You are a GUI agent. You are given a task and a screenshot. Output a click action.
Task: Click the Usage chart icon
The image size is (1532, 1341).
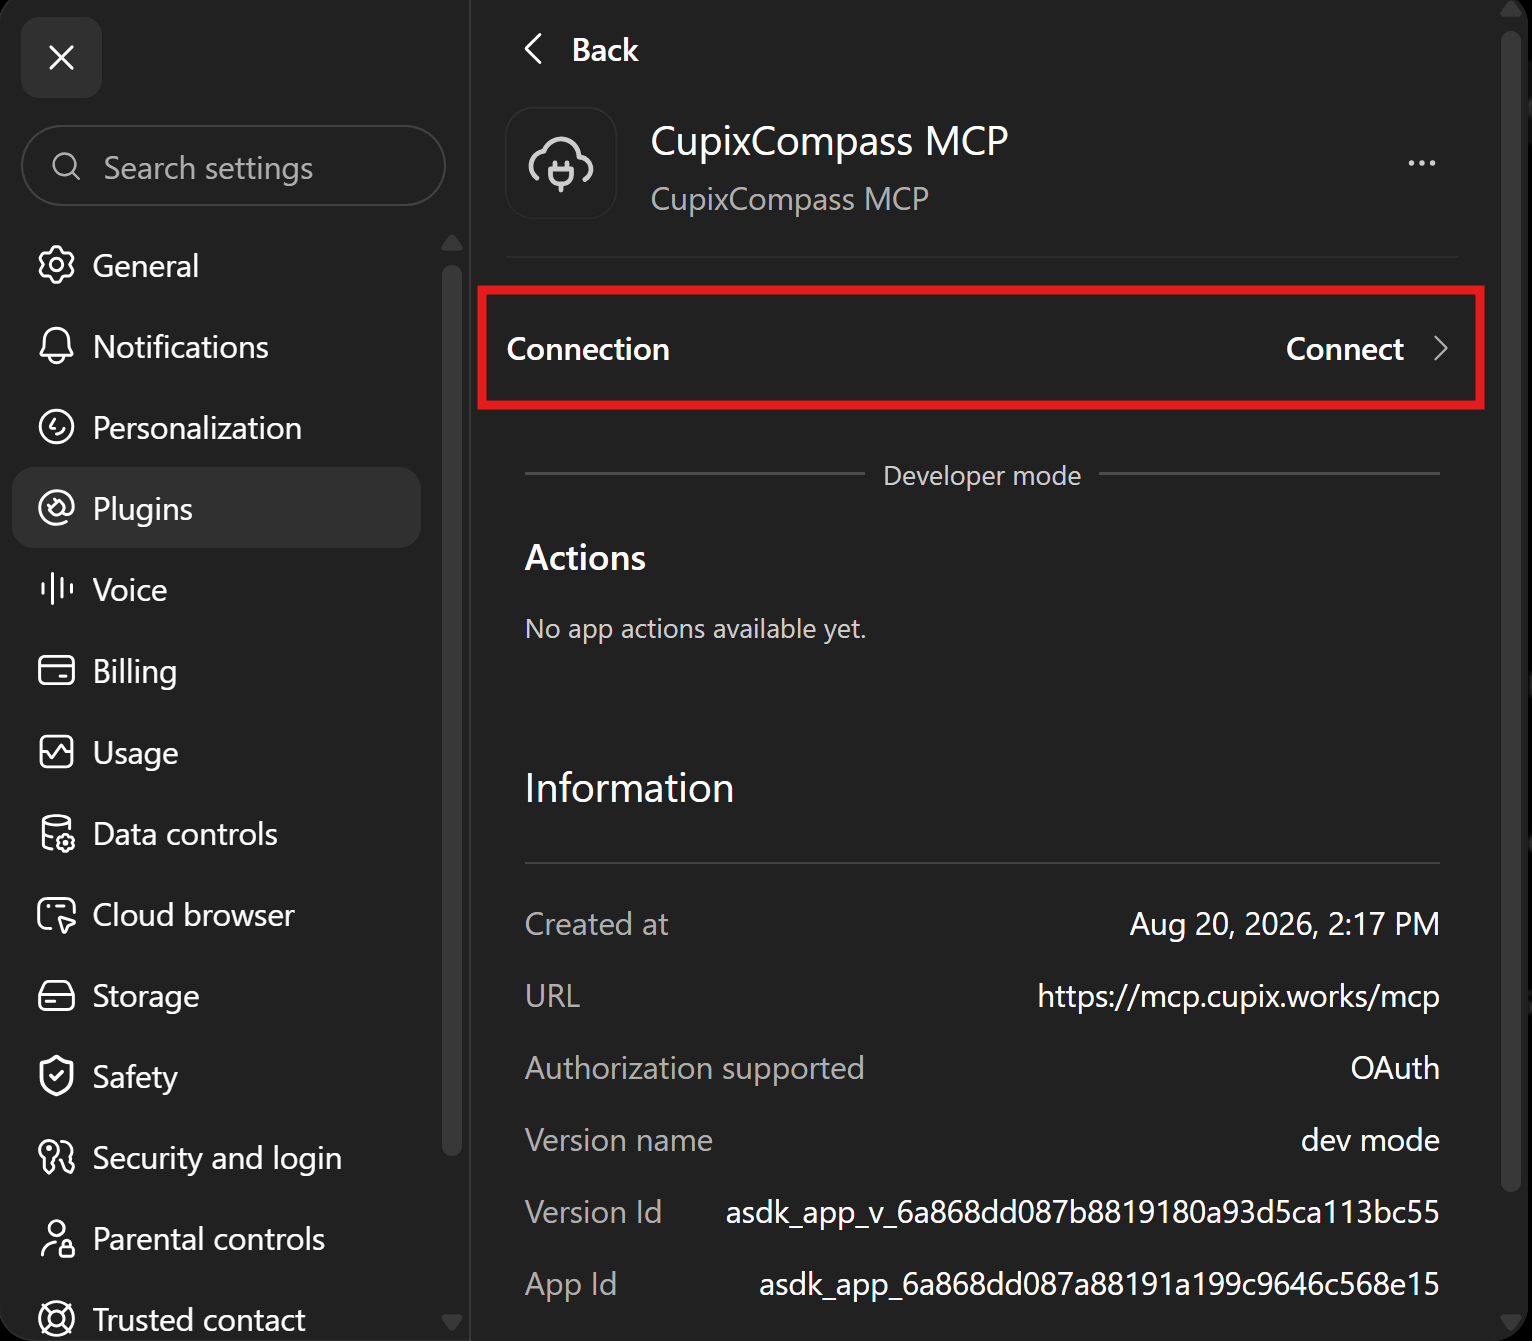(56, 752)
